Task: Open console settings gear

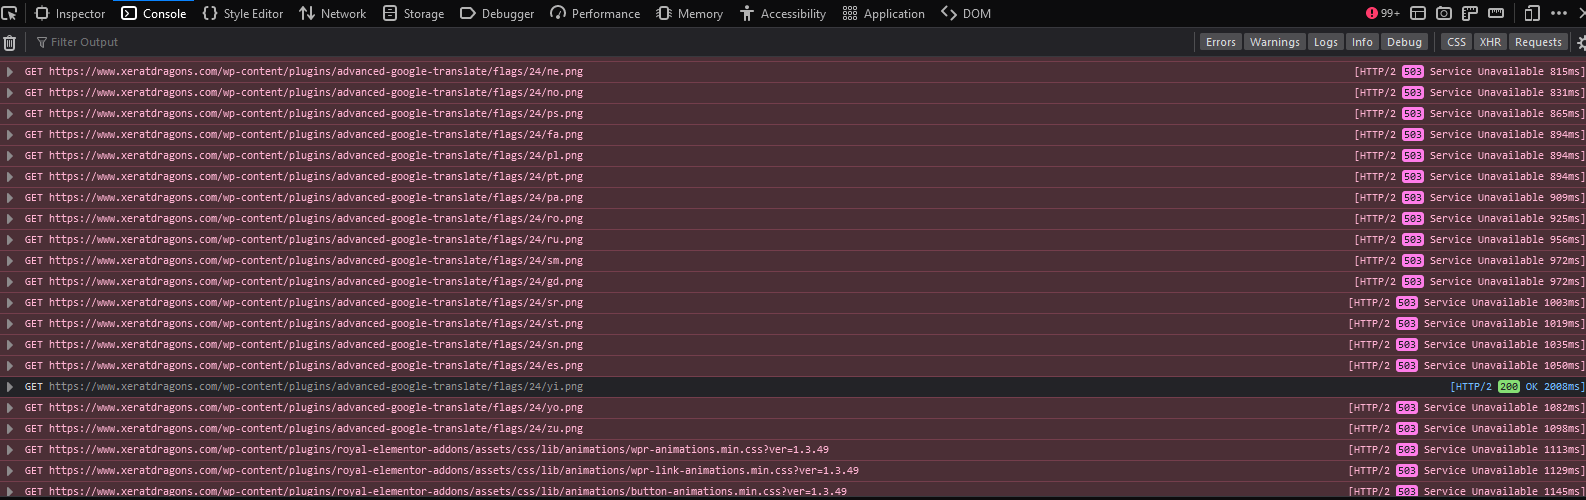Action: click(1581, 43)
